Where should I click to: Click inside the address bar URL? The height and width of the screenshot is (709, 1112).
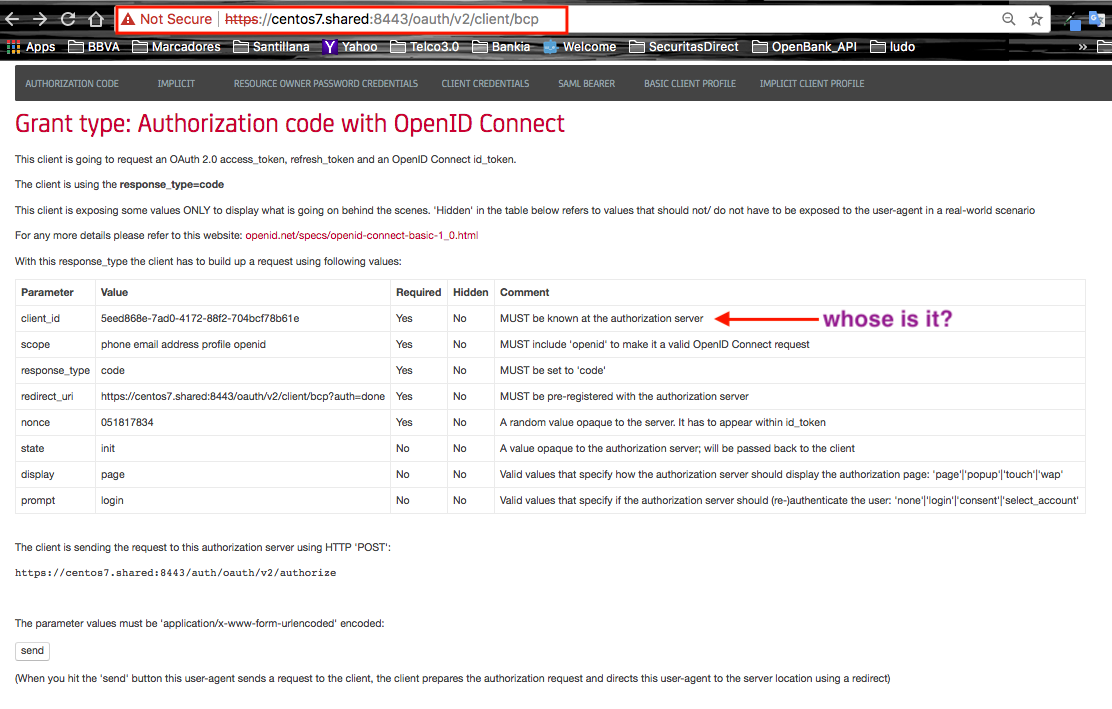(350, 18)
